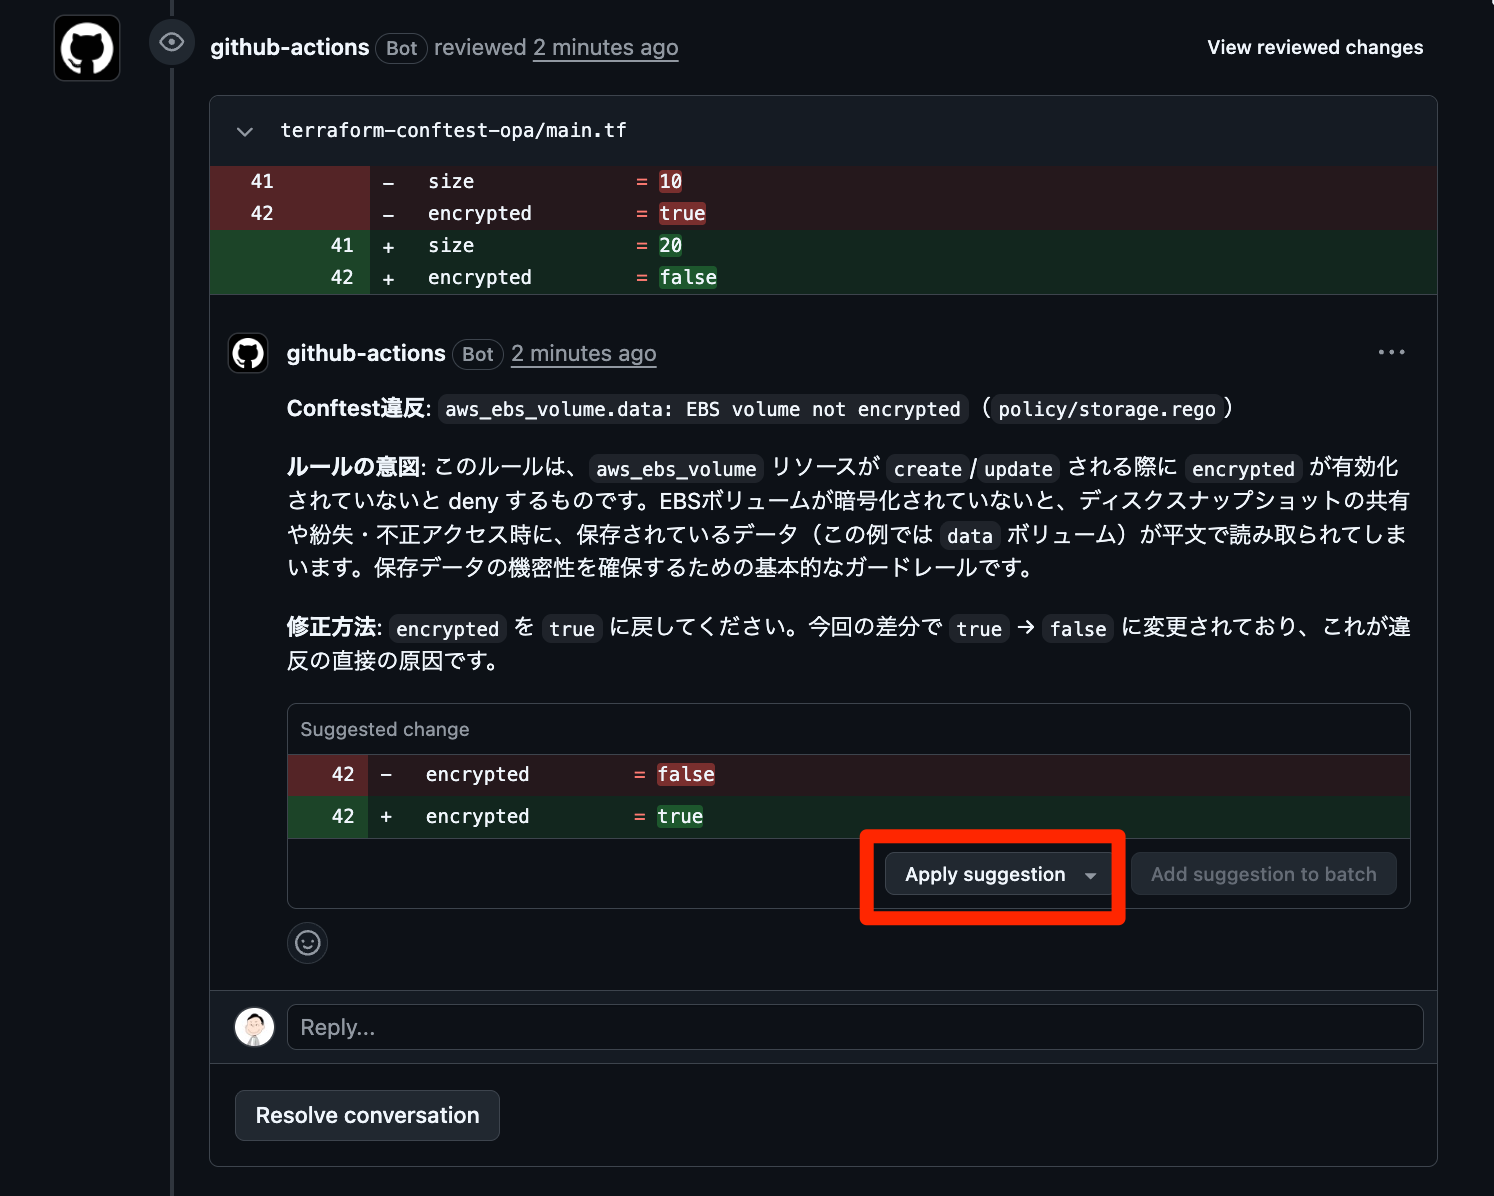Focus the Reply... input field
Screen dimensions: 1494x1196
click(x=855, y=1027)
